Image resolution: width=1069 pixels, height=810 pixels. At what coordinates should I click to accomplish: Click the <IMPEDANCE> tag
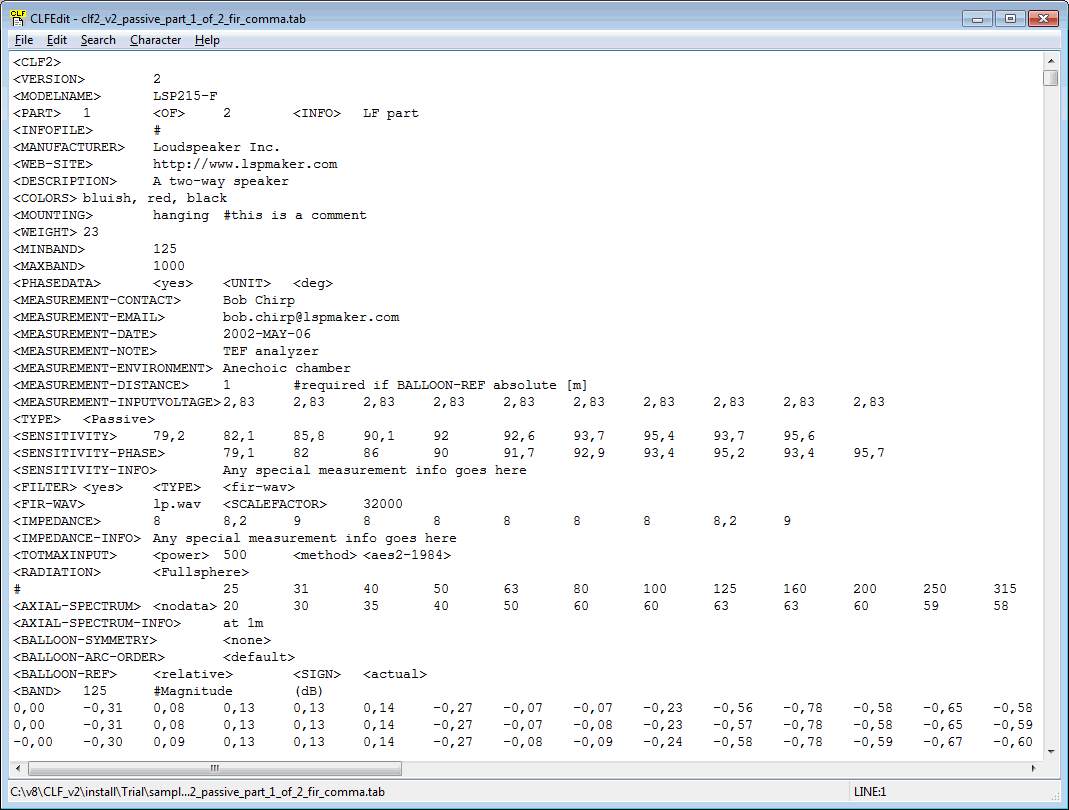tap(57, 521)
